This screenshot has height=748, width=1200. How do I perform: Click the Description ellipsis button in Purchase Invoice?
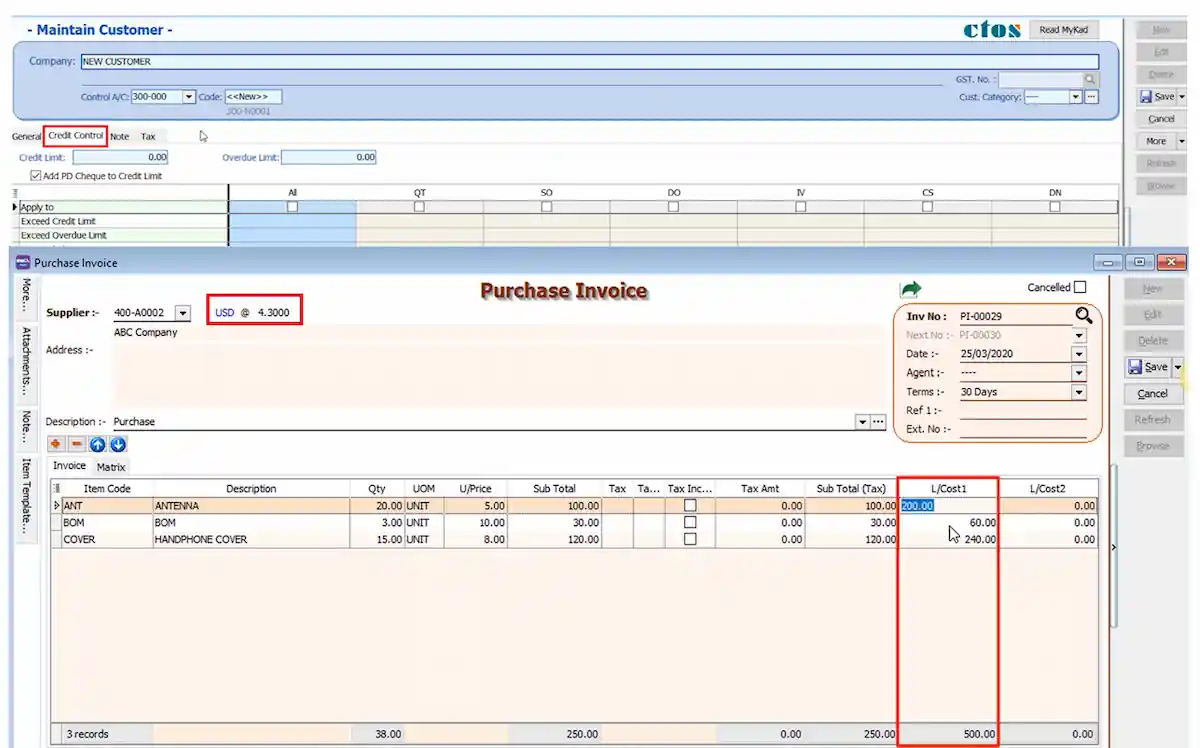878,422
